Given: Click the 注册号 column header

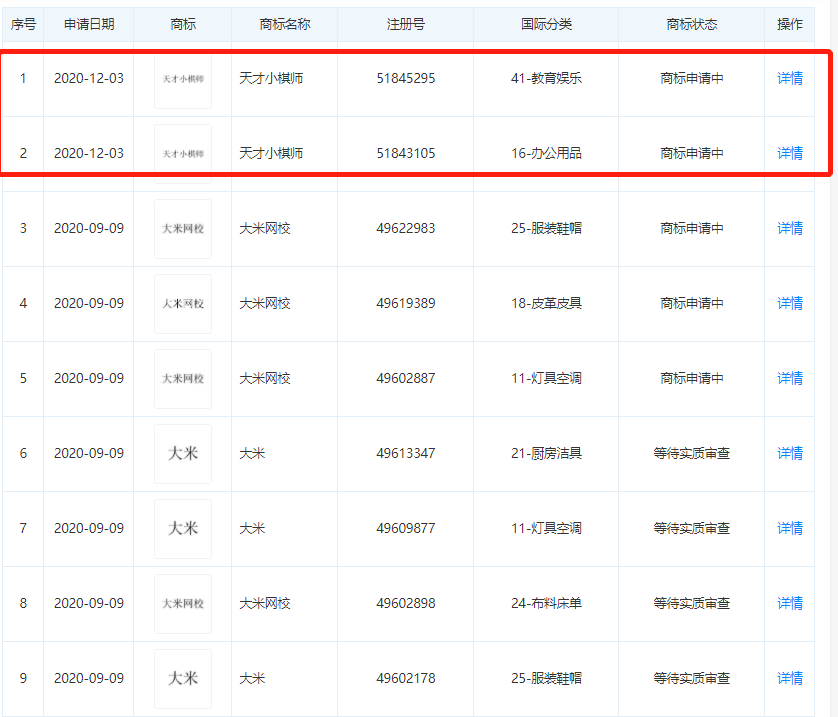Looking at the screenshot, I should tap(406, 24).
